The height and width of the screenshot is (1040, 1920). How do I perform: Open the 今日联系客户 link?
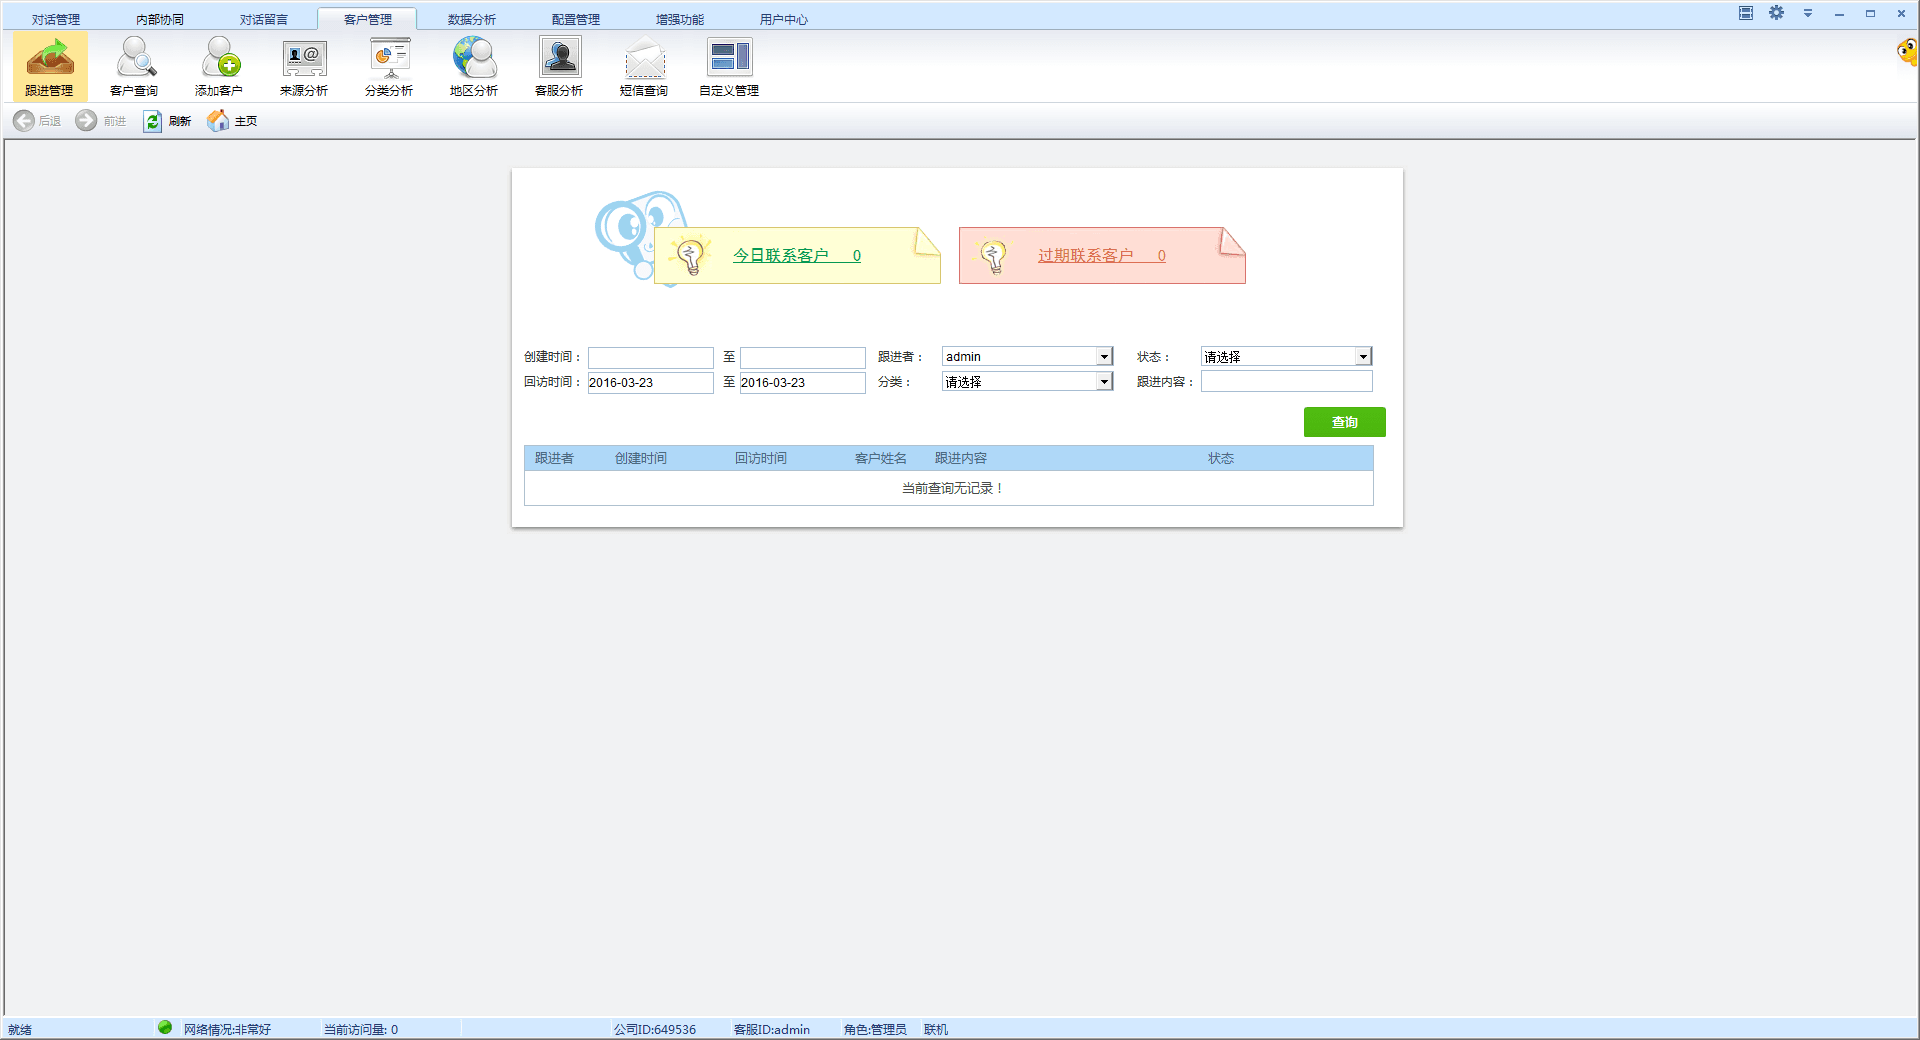(x=796, y=256)
